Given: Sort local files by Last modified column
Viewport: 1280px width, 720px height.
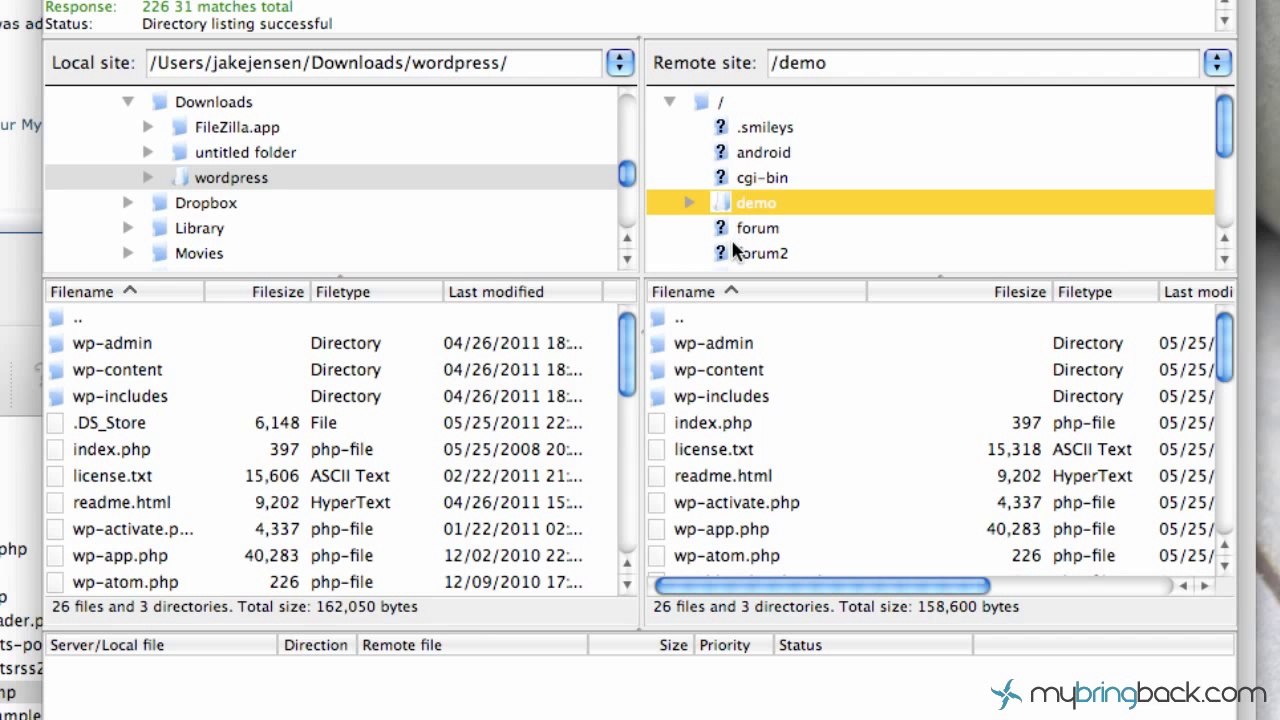Looking at the screenshot, I should coord(522,292).
